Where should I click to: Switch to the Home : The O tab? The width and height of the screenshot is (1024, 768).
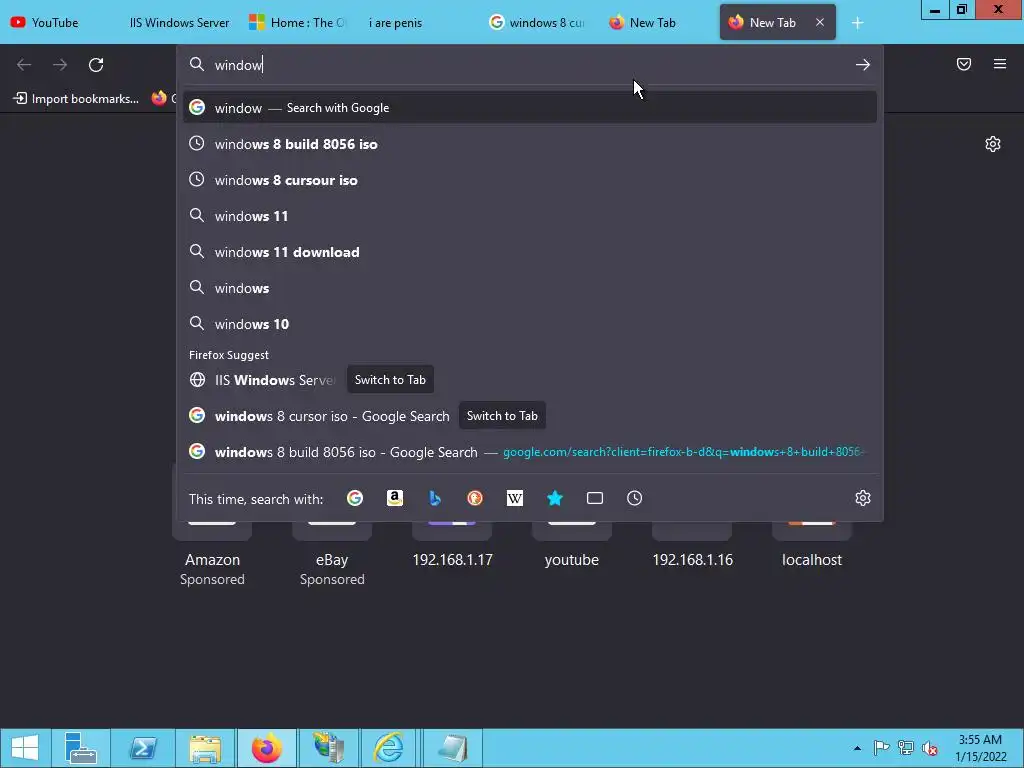297,22
